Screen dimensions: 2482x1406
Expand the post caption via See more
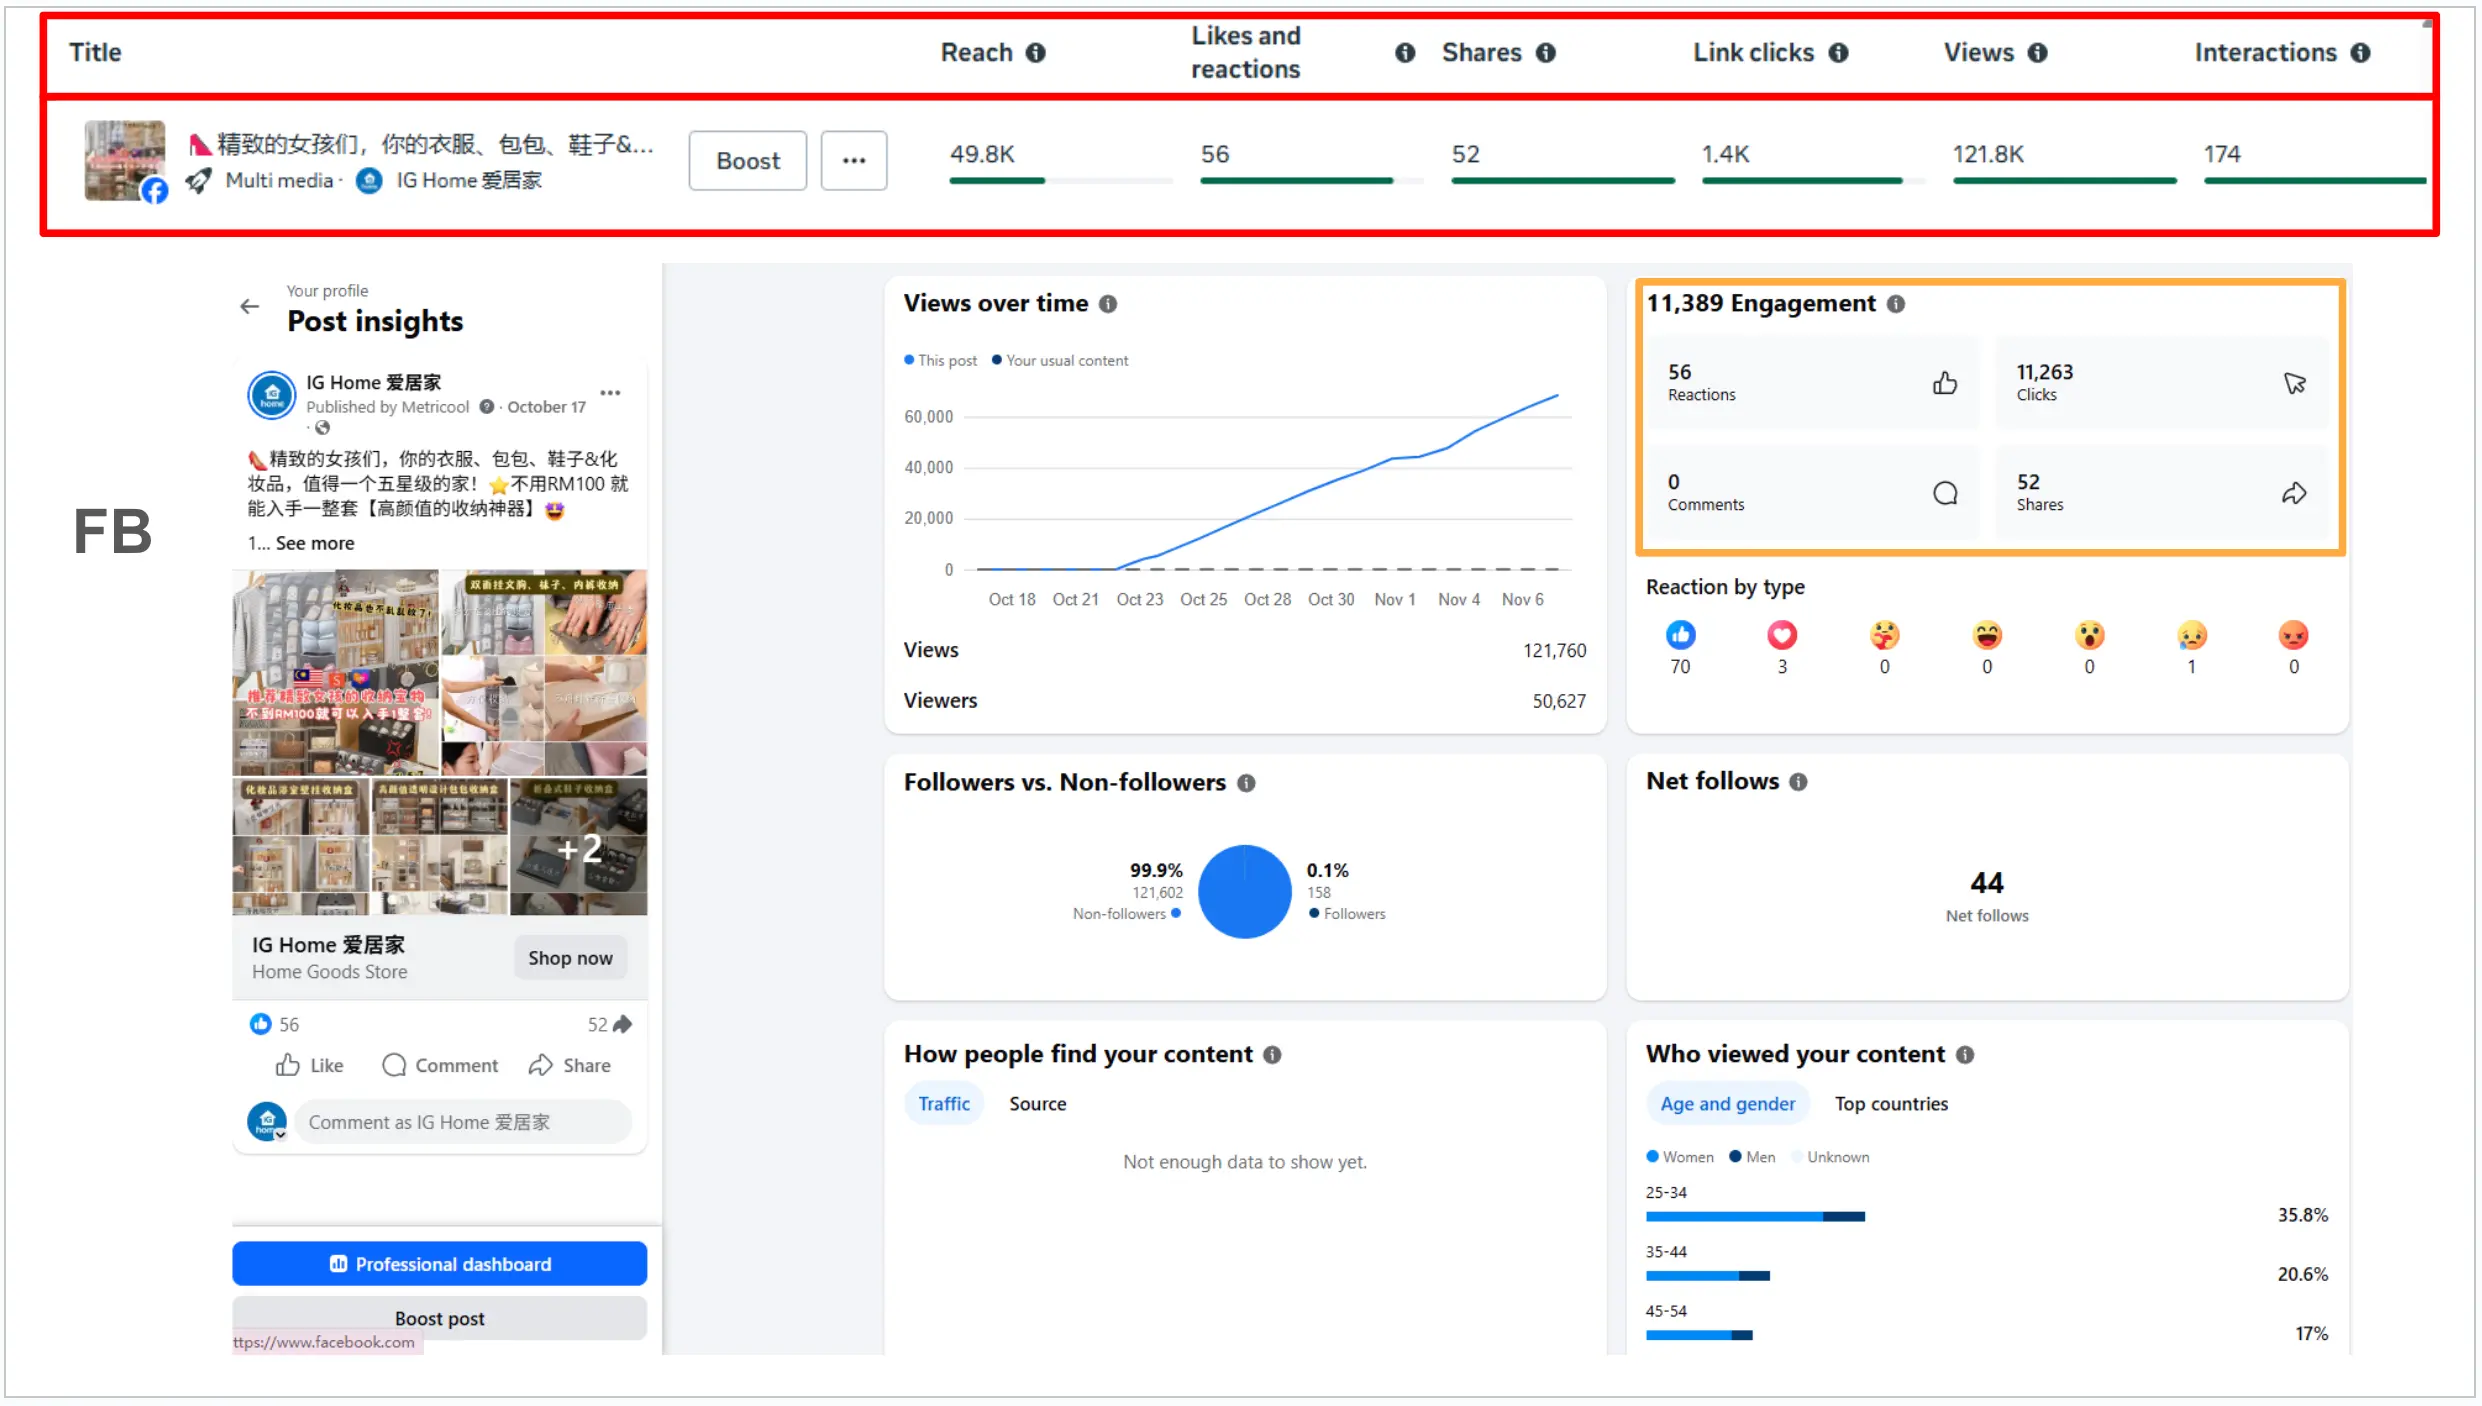coord(316,543)
